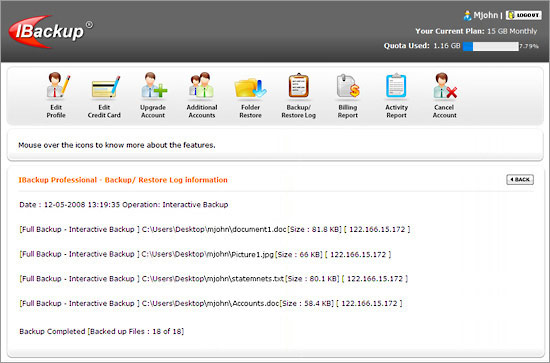
Task: Select the Upgrade Account icon
Action: 154,85
